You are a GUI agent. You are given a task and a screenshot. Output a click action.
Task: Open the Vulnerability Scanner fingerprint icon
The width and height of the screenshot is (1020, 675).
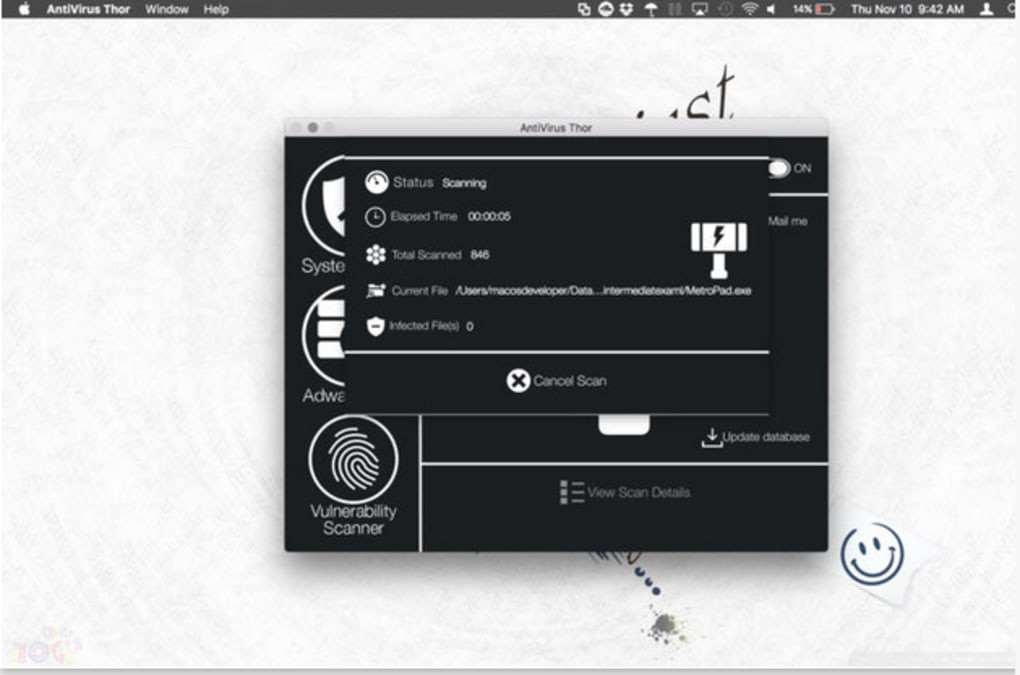click(x=353, y=460)
